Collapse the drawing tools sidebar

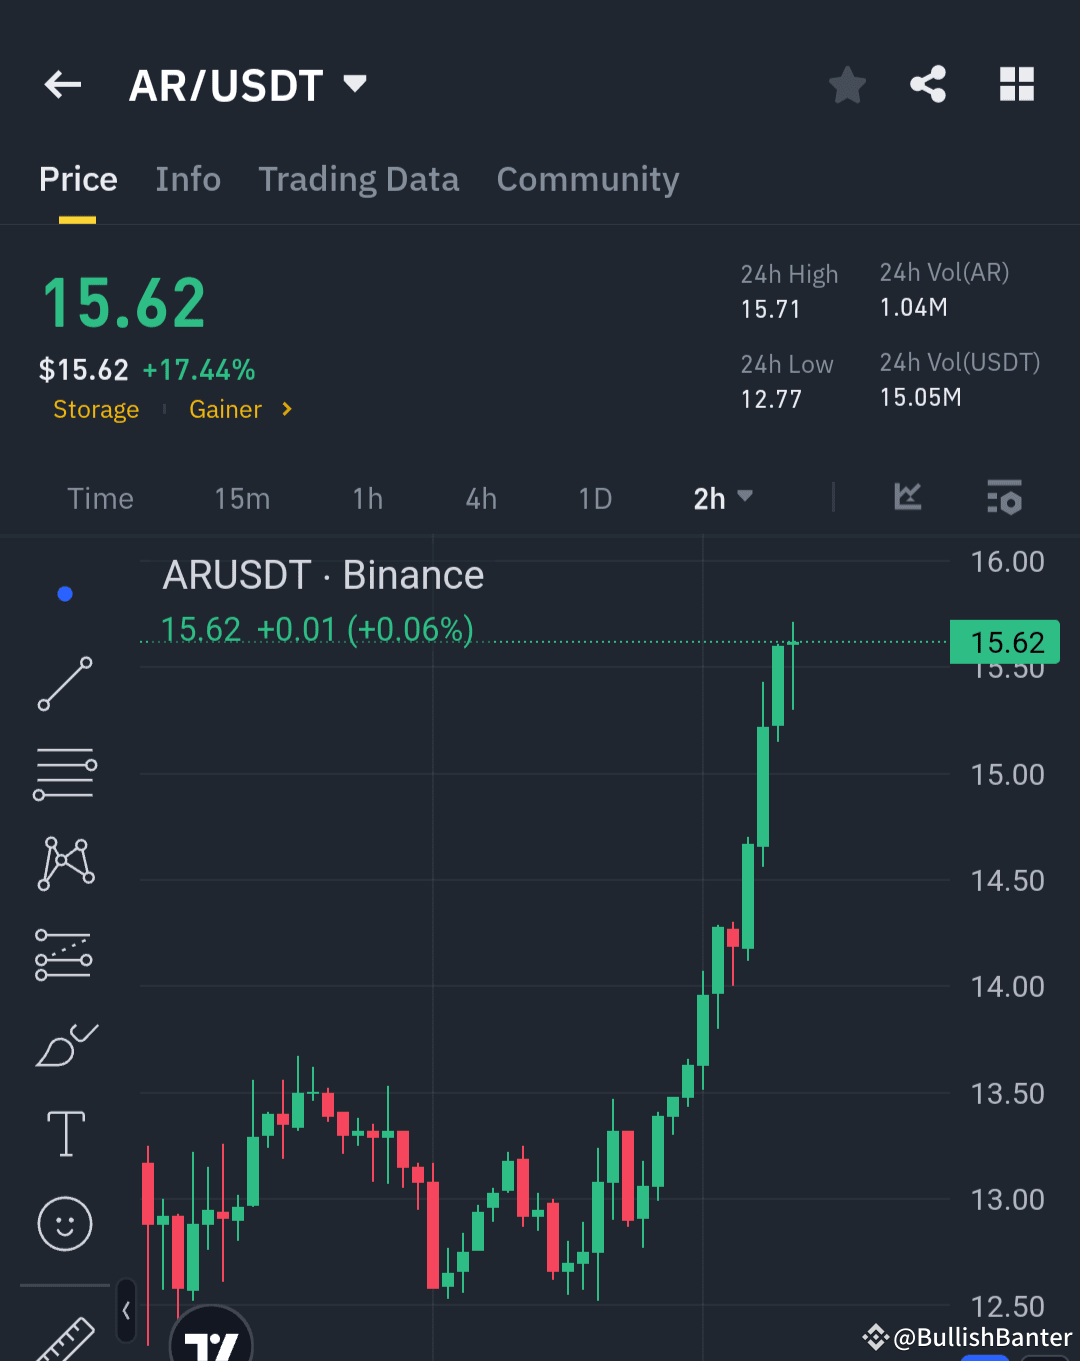[126, 1310]
